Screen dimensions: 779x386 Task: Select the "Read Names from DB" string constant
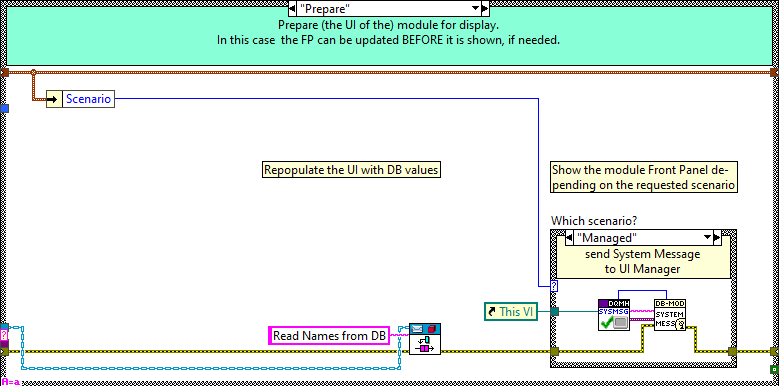coord(329,335)
